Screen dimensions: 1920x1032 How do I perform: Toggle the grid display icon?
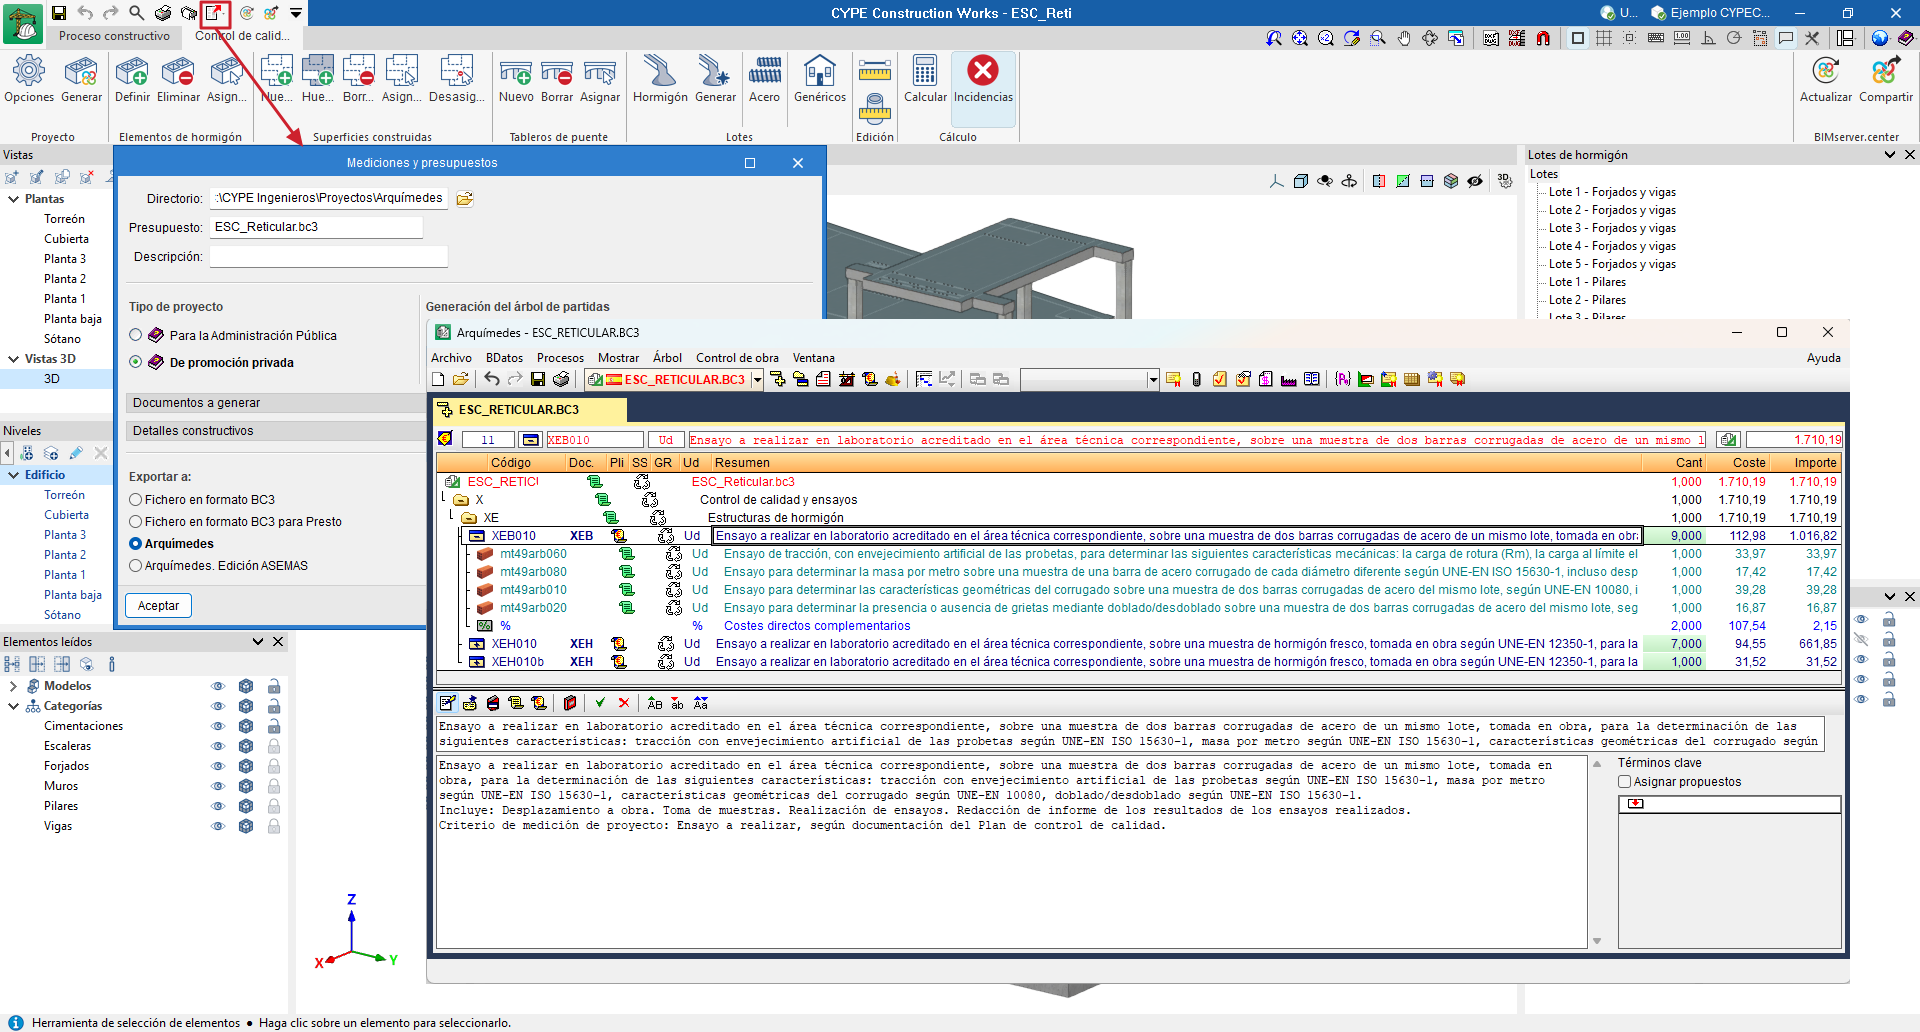click(x=1604, y=38)
